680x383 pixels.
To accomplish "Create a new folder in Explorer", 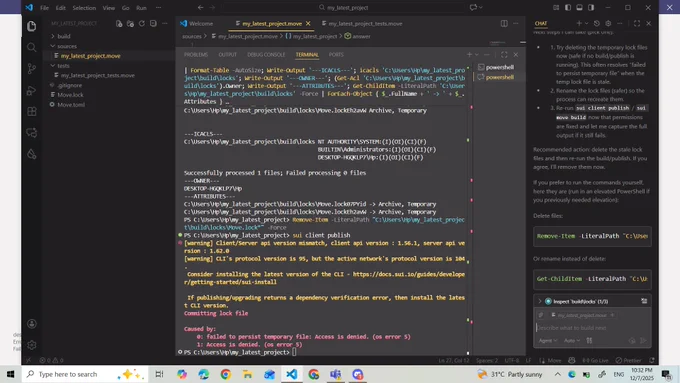I will point(130,23).
